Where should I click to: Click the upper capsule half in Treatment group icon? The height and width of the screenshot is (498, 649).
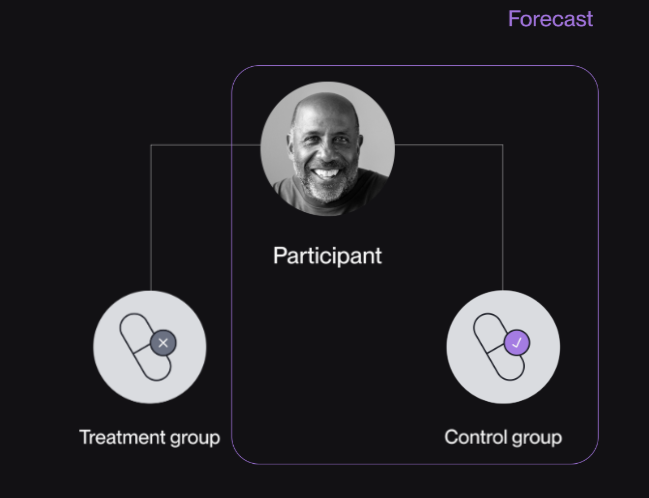pos(134,328)
